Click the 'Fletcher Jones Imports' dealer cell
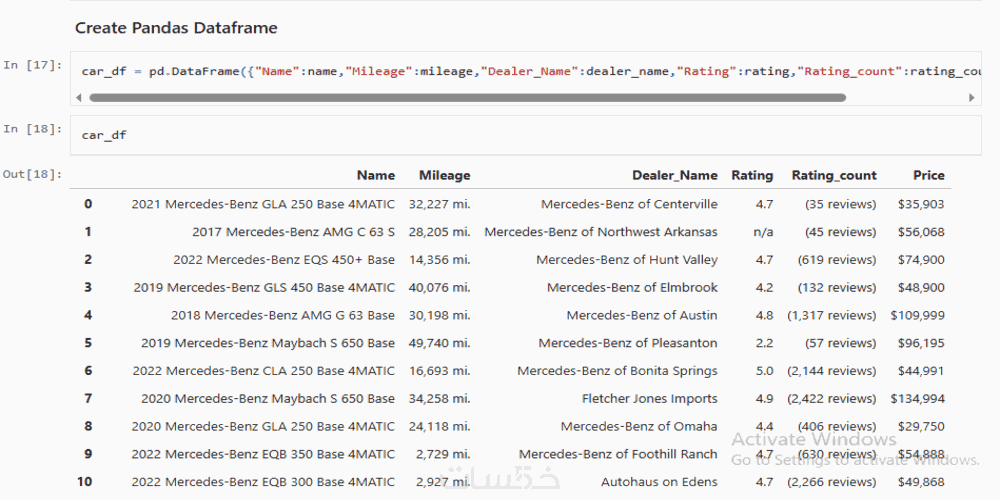The width and height of the screenshot is (1000, 500). point(650,399)
